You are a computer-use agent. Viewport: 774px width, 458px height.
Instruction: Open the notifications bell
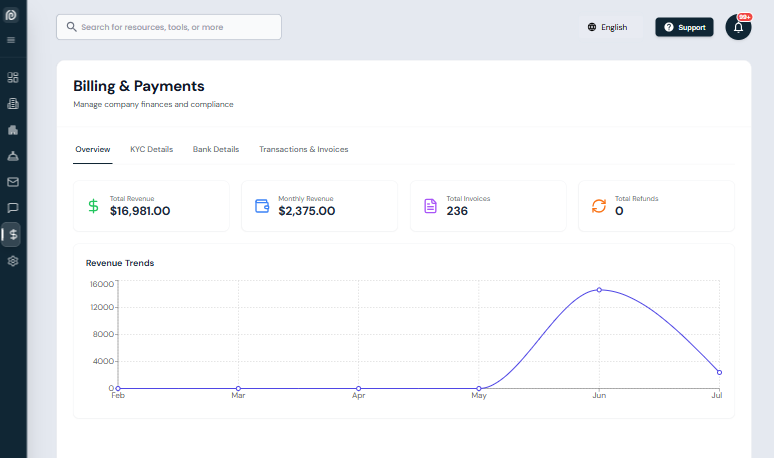738,28
